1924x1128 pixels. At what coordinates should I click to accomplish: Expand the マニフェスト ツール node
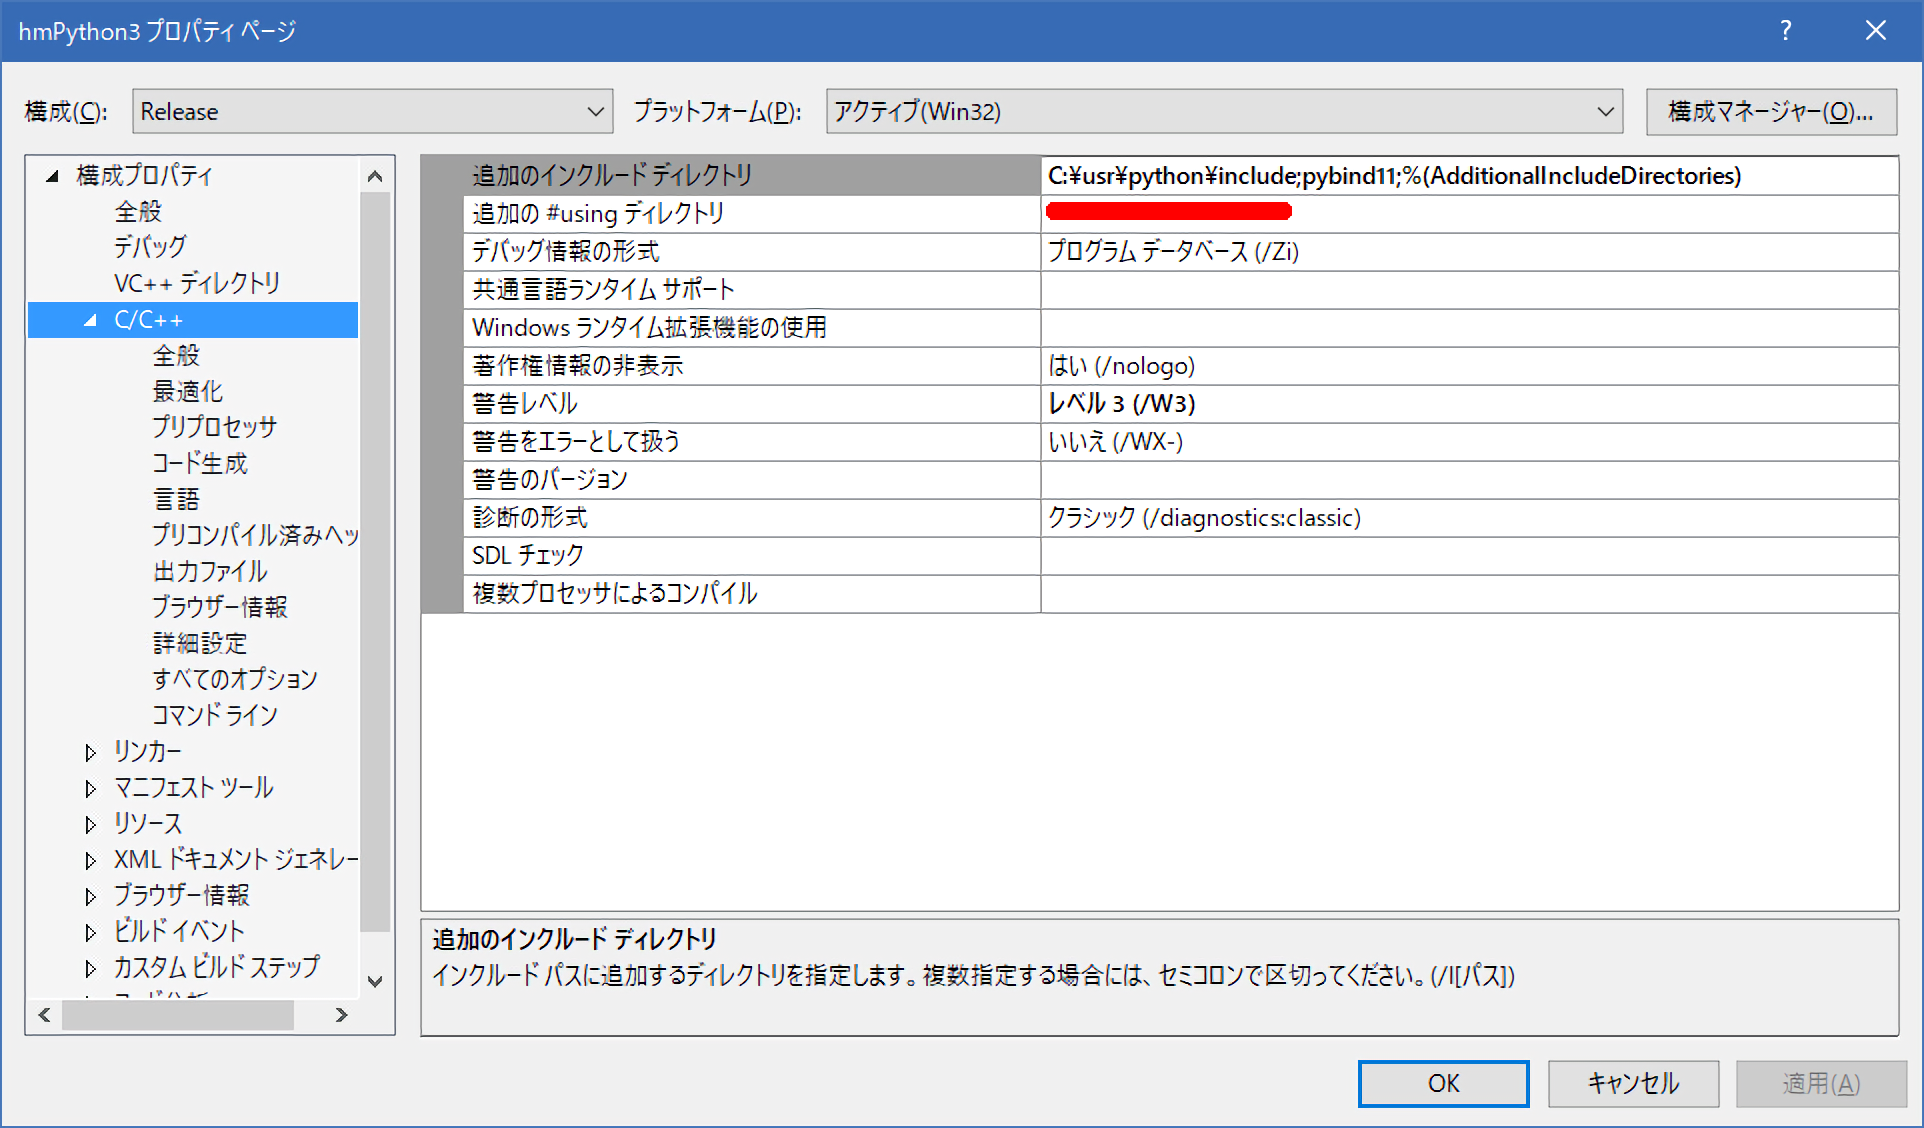tap(91, 788)
